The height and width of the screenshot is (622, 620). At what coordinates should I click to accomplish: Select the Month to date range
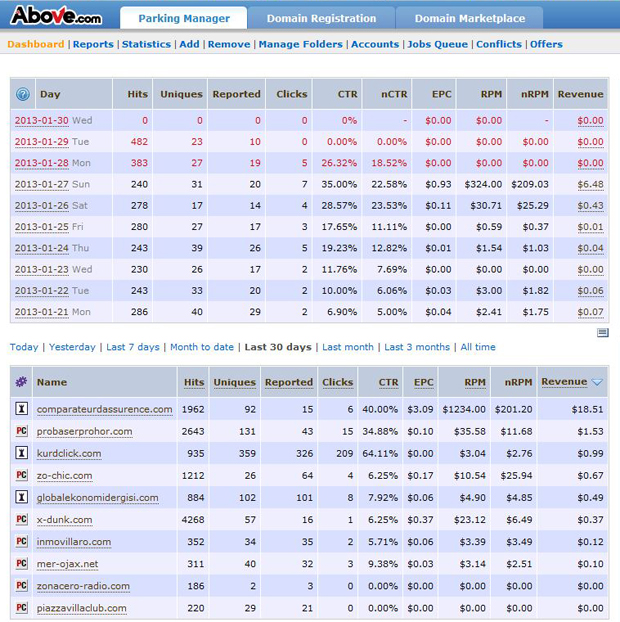[x=202, y=347]
